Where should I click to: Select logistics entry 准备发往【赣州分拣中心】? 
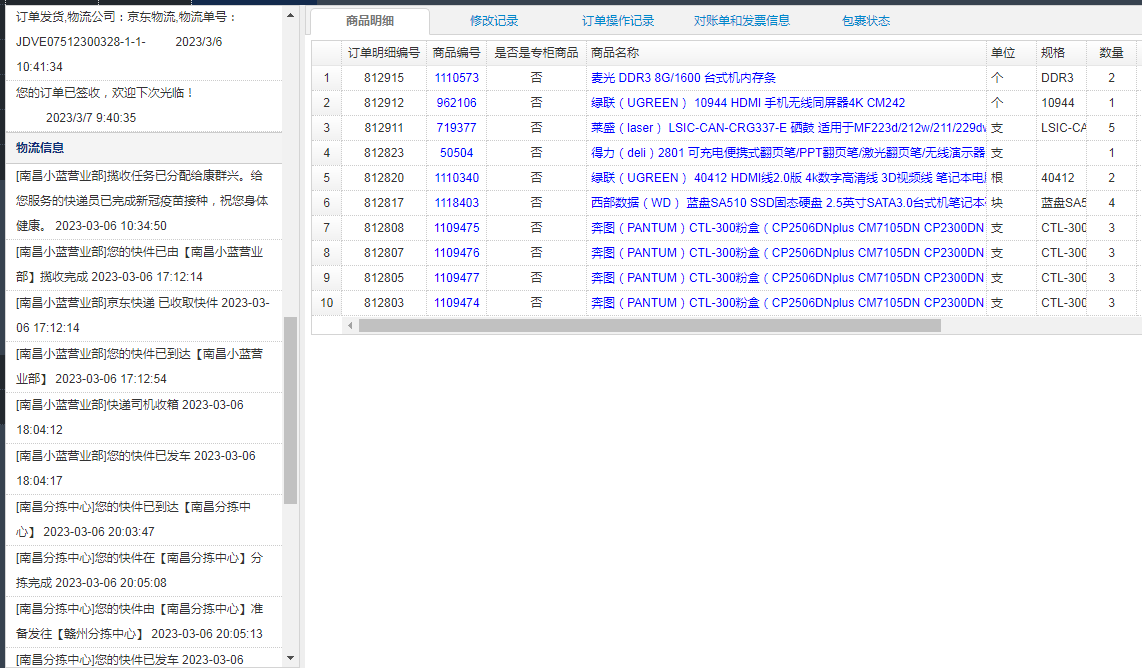(x=143, y=621)
